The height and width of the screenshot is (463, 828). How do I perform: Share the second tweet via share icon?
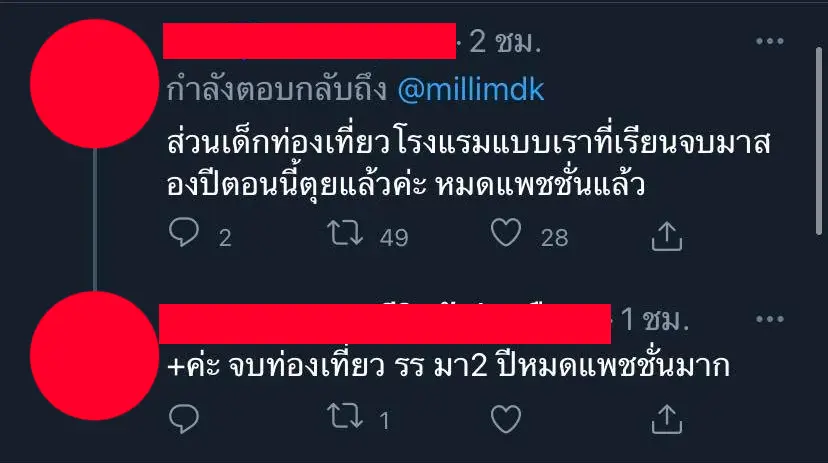pyautogui.click(x=666, y=419)
